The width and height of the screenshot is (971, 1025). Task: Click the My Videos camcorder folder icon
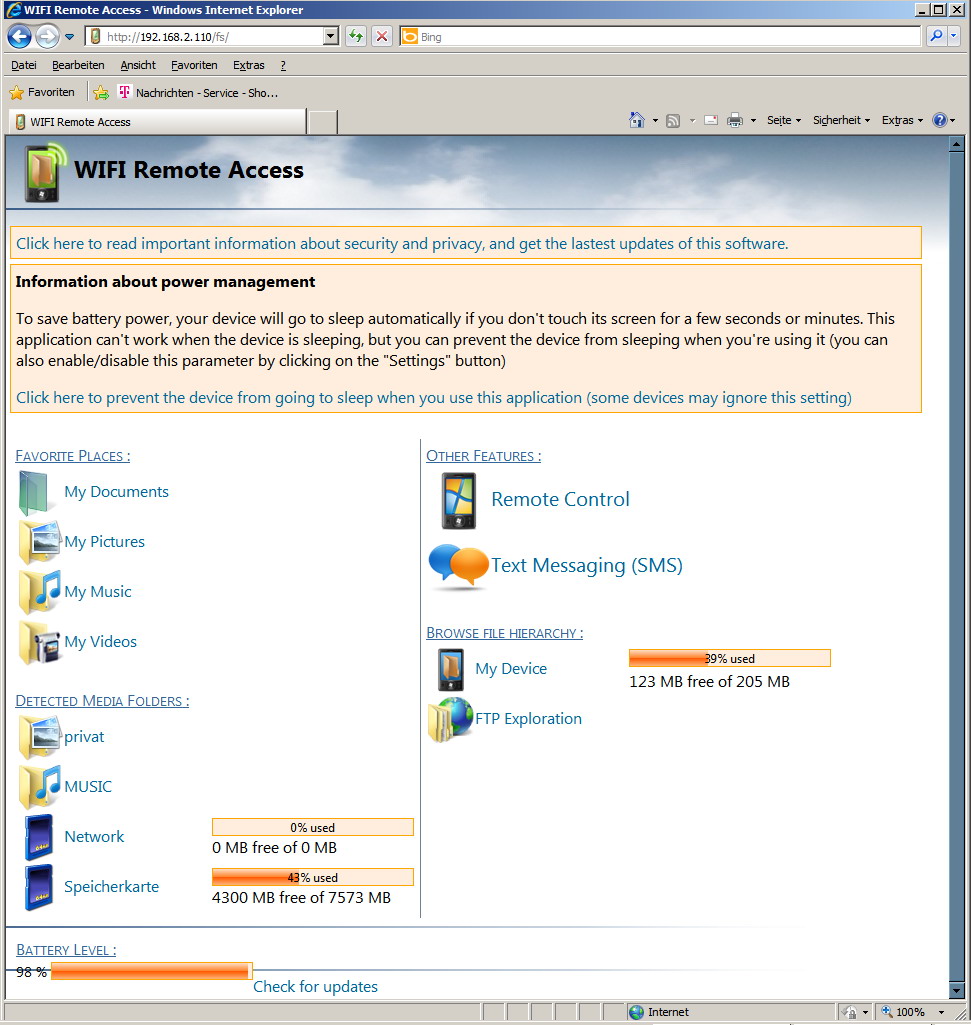(x=40, y=642)
